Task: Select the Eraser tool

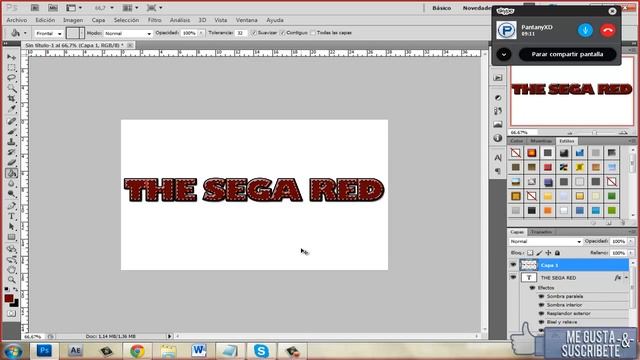Action: click(11, 162)
